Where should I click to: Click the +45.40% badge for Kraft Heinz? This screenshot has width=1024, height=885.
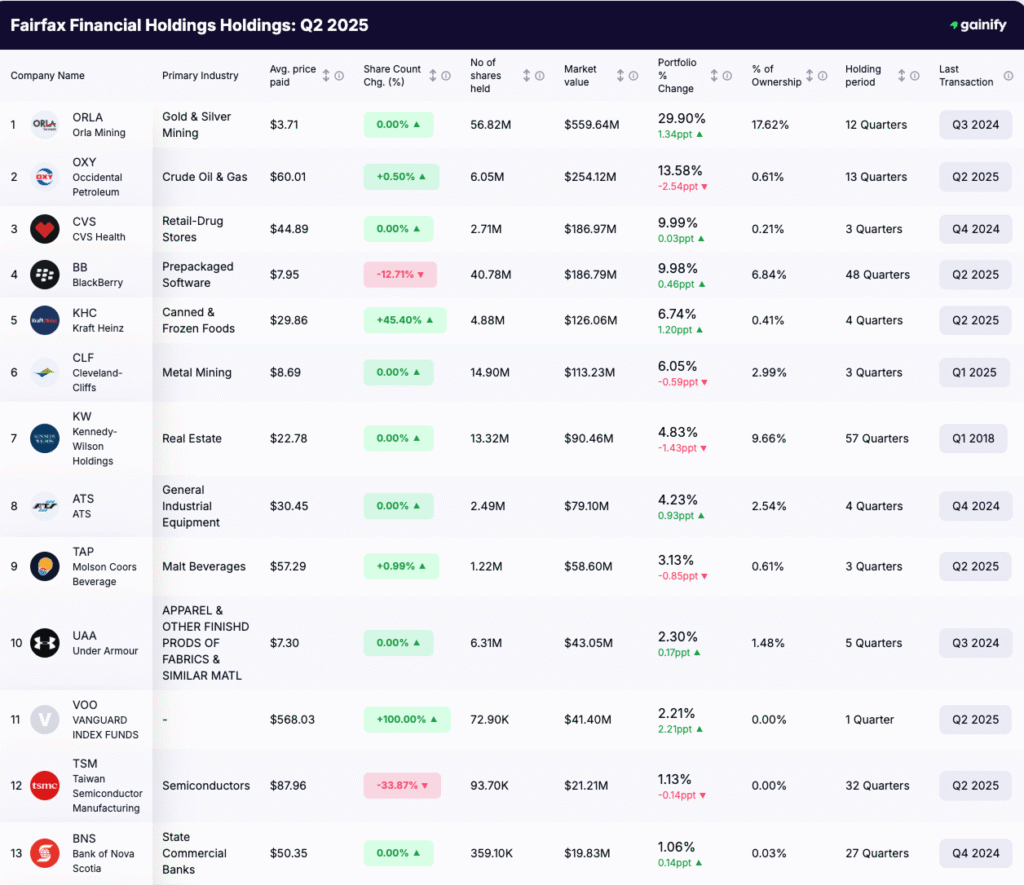[x=404, y=321]
